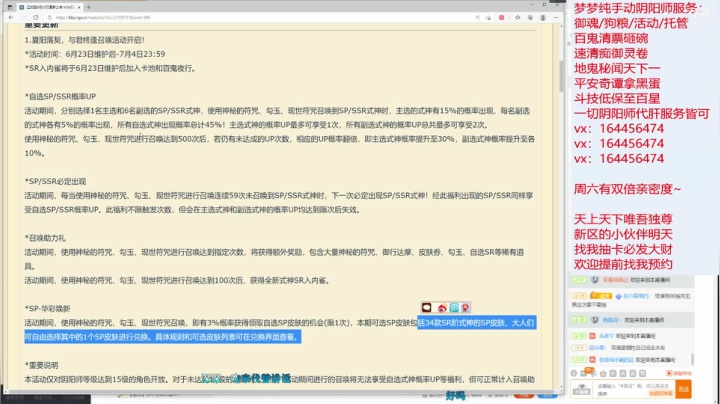Click the heading '*自选SP/SSR概率UP'
Image resolution: width=720 pixels, height=404 pixels.
point(61,96)
